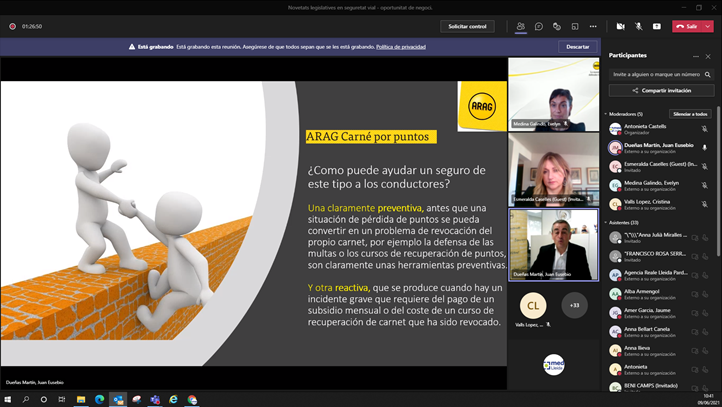Open Microsoft Edge from taskbar

tap(99, 399)
